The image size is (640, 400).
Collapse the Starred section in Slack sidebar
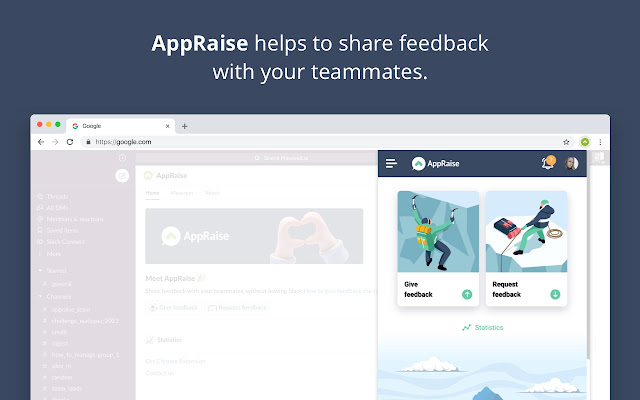coord(40,271)
